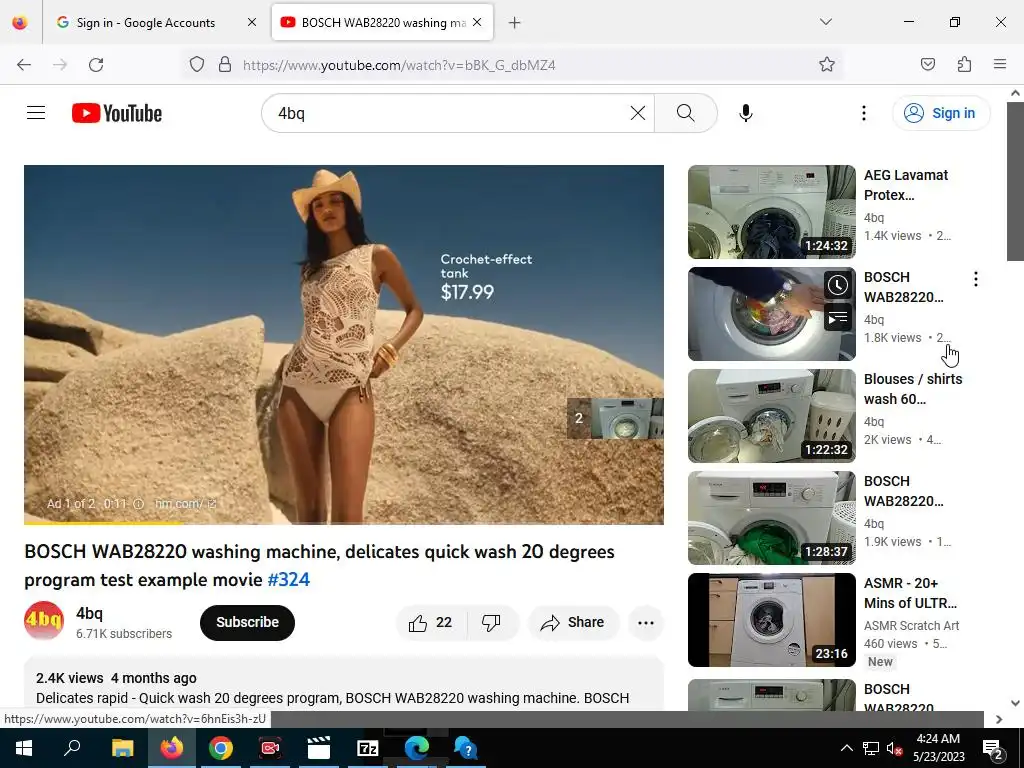This screenshot has height=768, width=1024.
Task: Bookmark this page with the star
Action: [827, 64]
